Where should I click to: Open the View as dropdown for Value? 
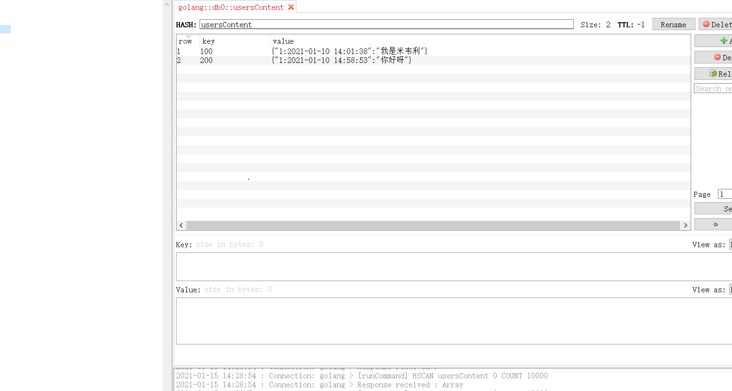[731, 290]
